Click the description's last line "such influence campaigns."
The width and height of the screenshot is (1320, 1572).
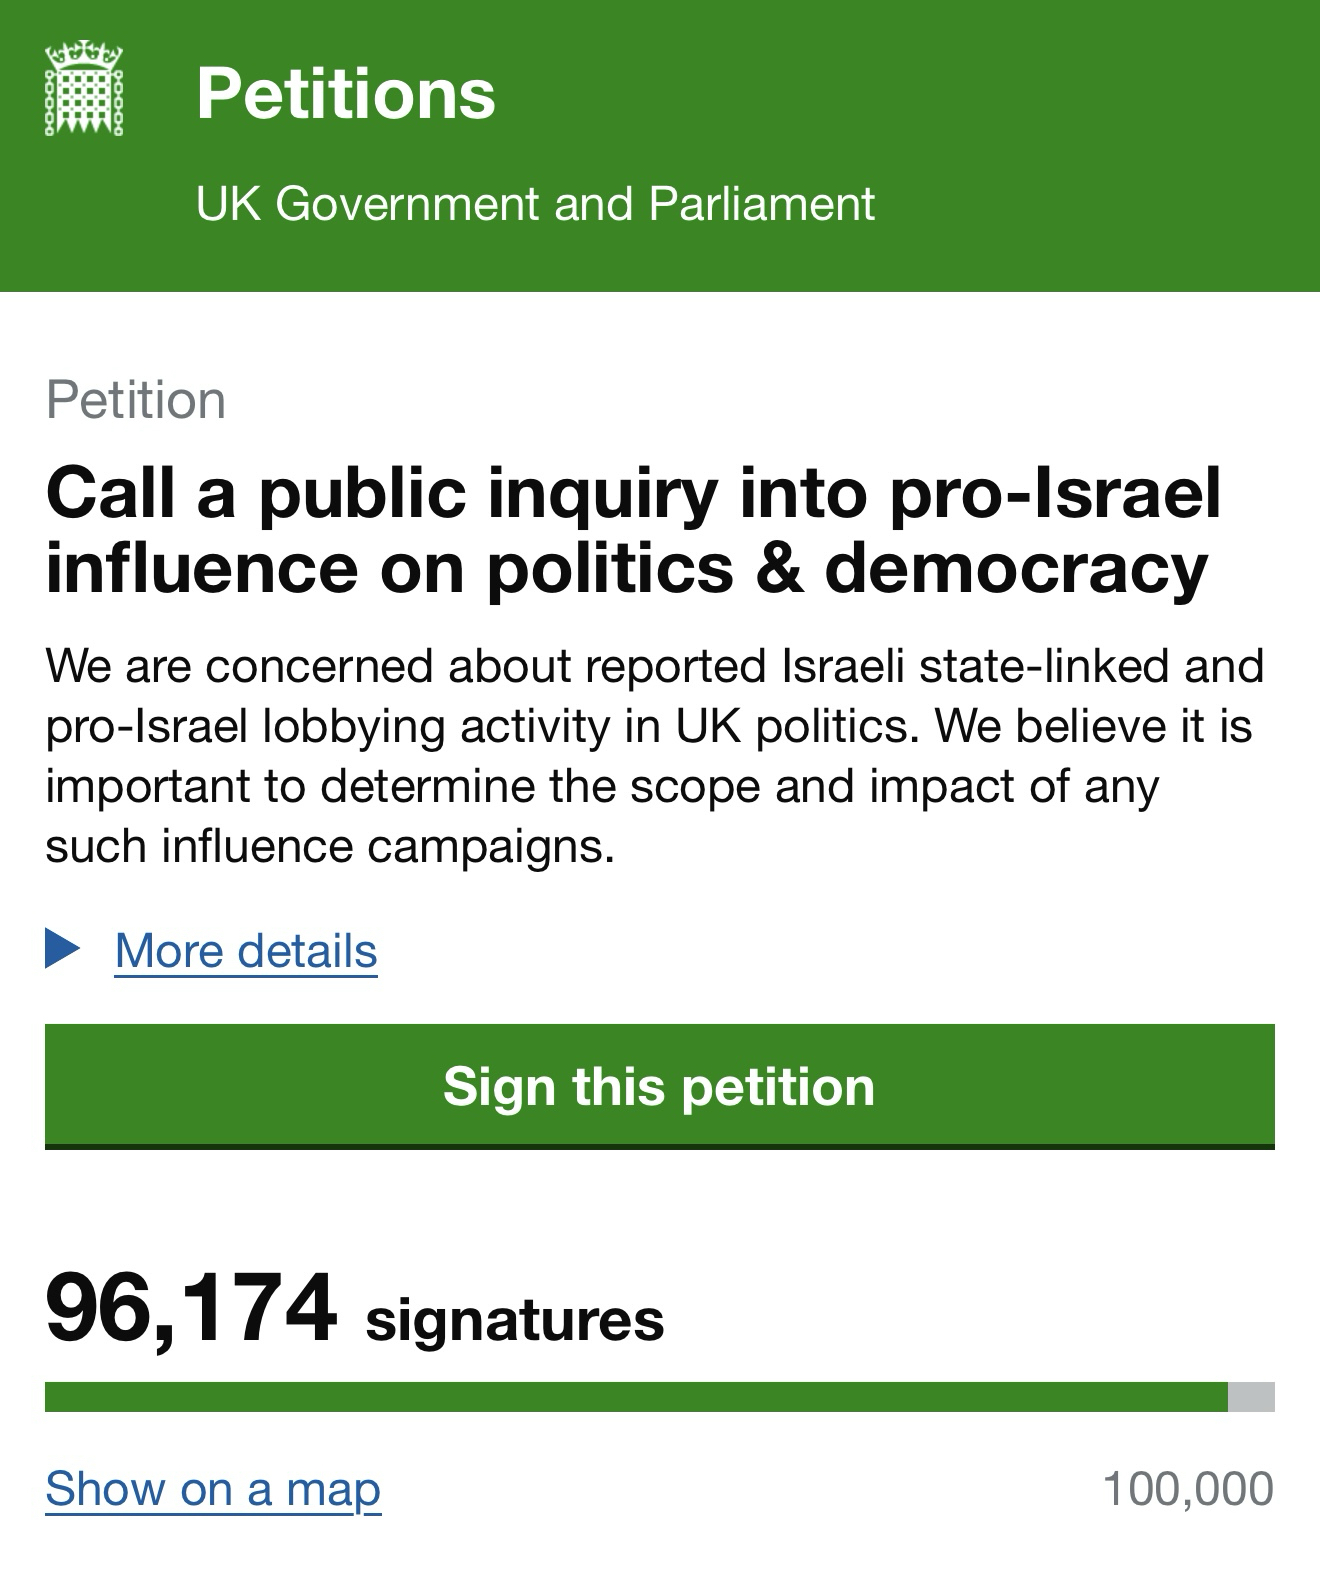point(330,846)
